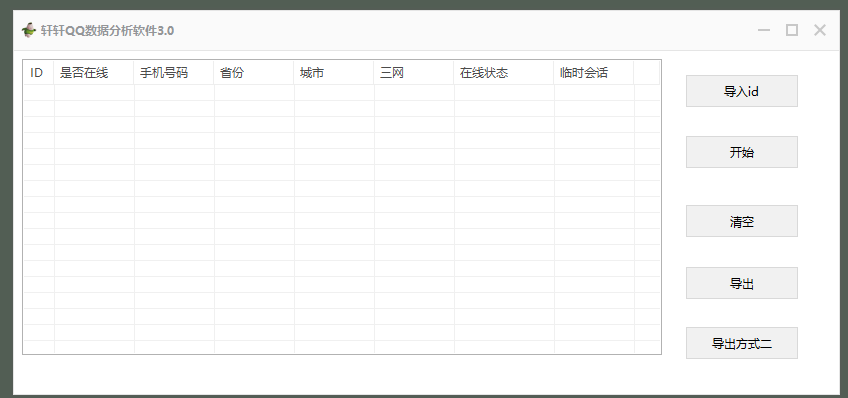Maximize the window
This screenshot has width=848, height=398.
(x=792, y=30)
